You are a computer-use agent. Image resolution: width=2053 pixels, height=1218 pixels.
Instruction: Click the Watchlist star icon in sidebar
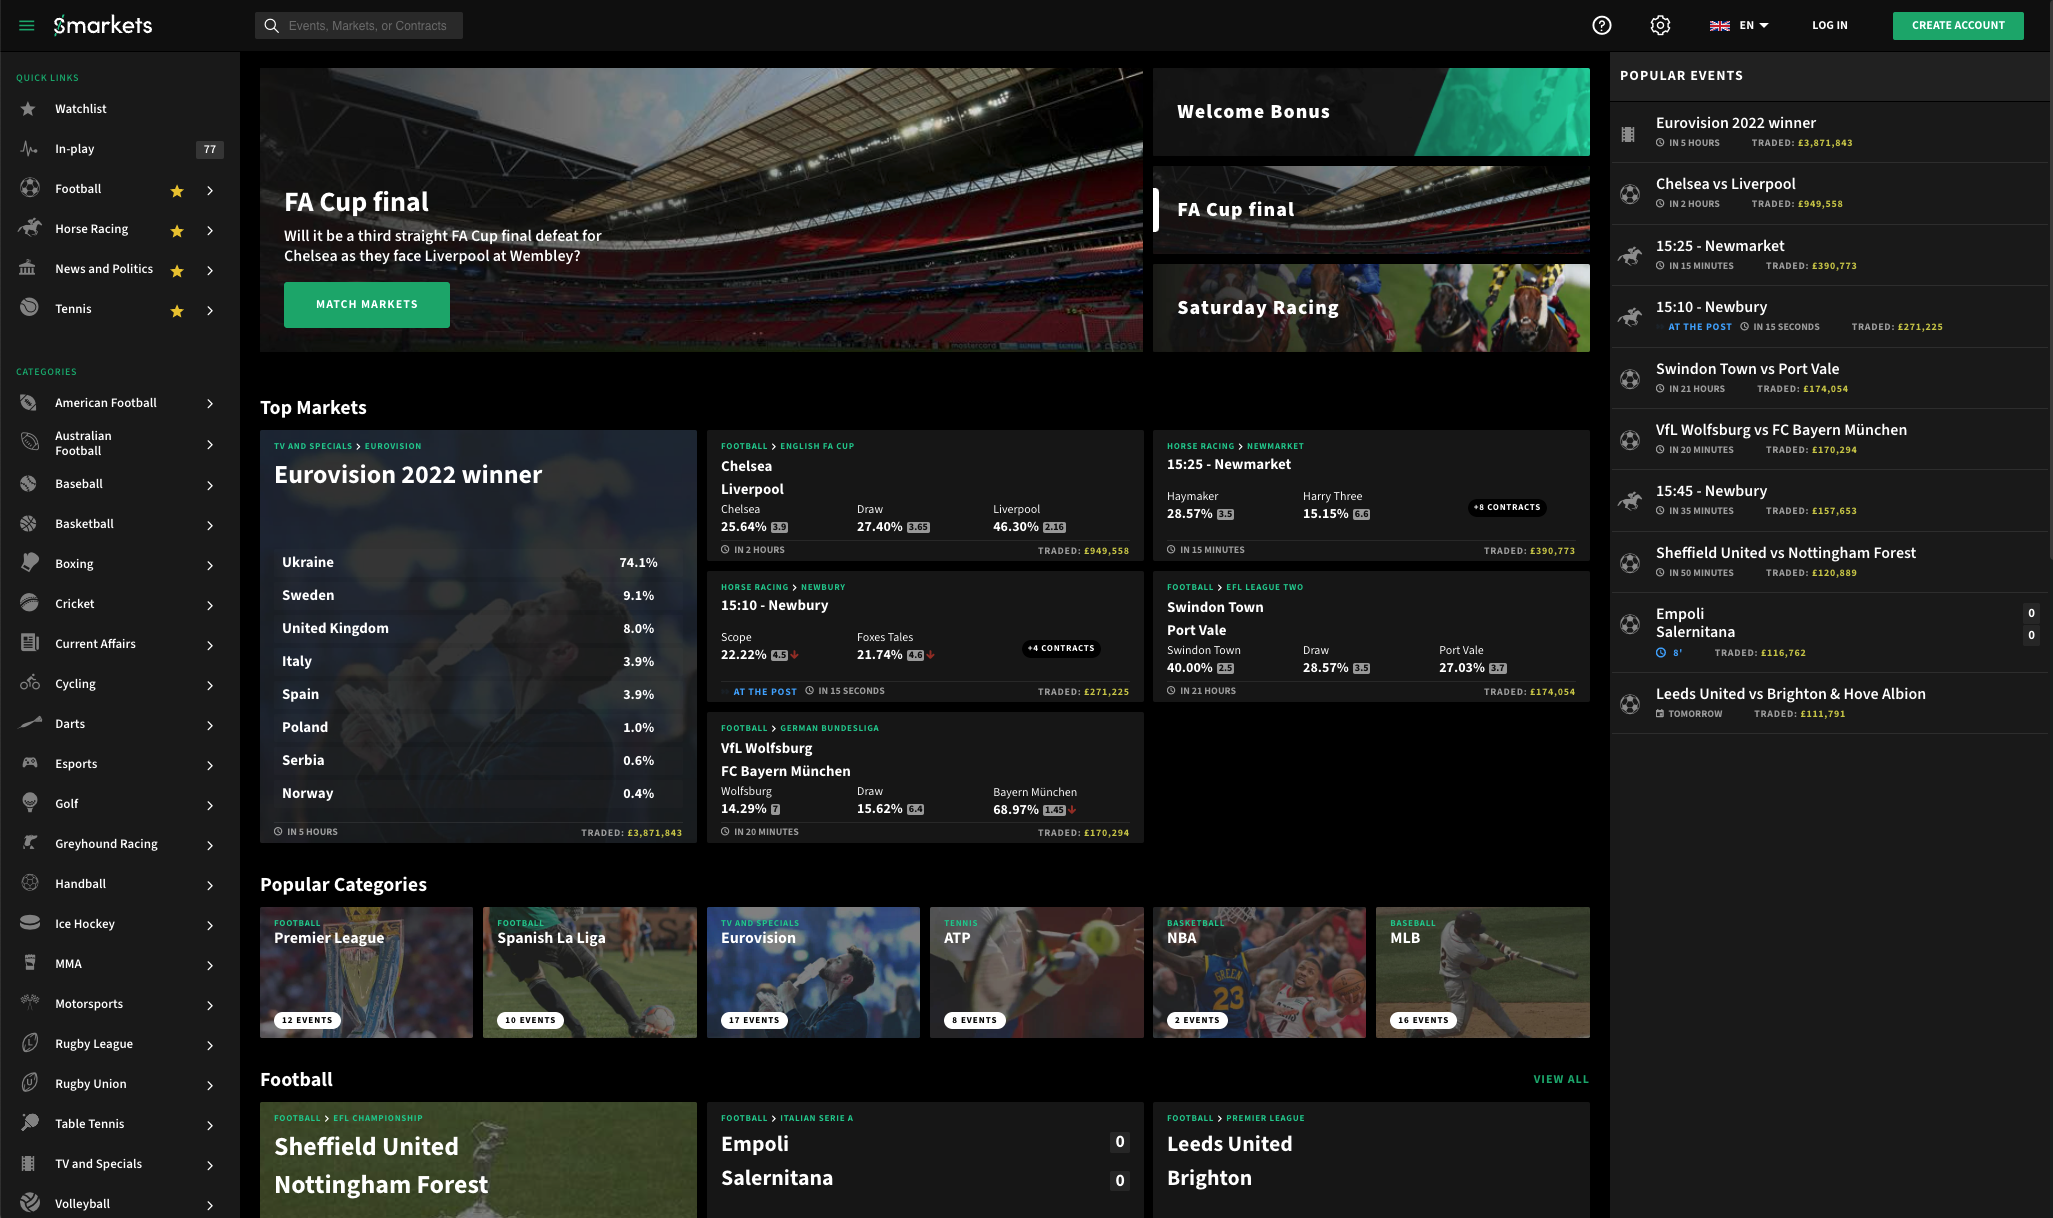click(x=29, y=109)
